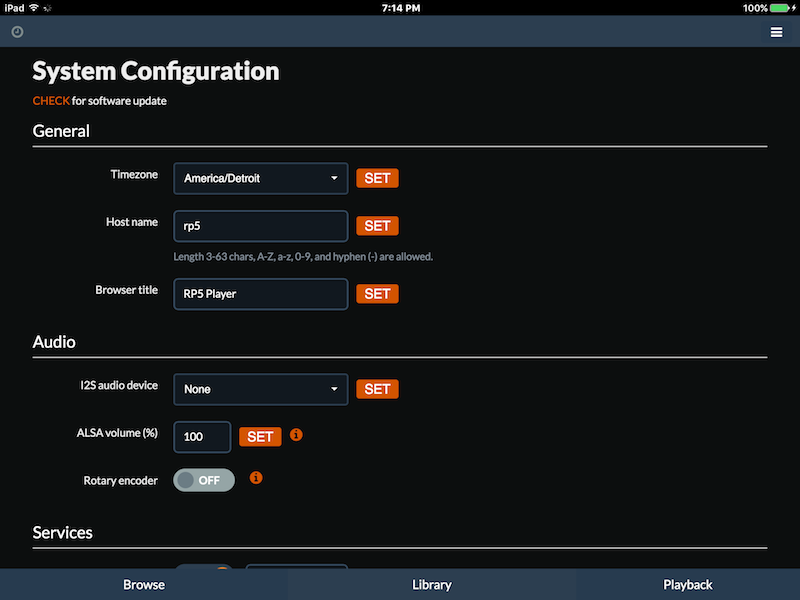The width and height of the screenshot is (800, 600).
Task: Click the Wi-Fi icon in status bar
Action: 34,8
